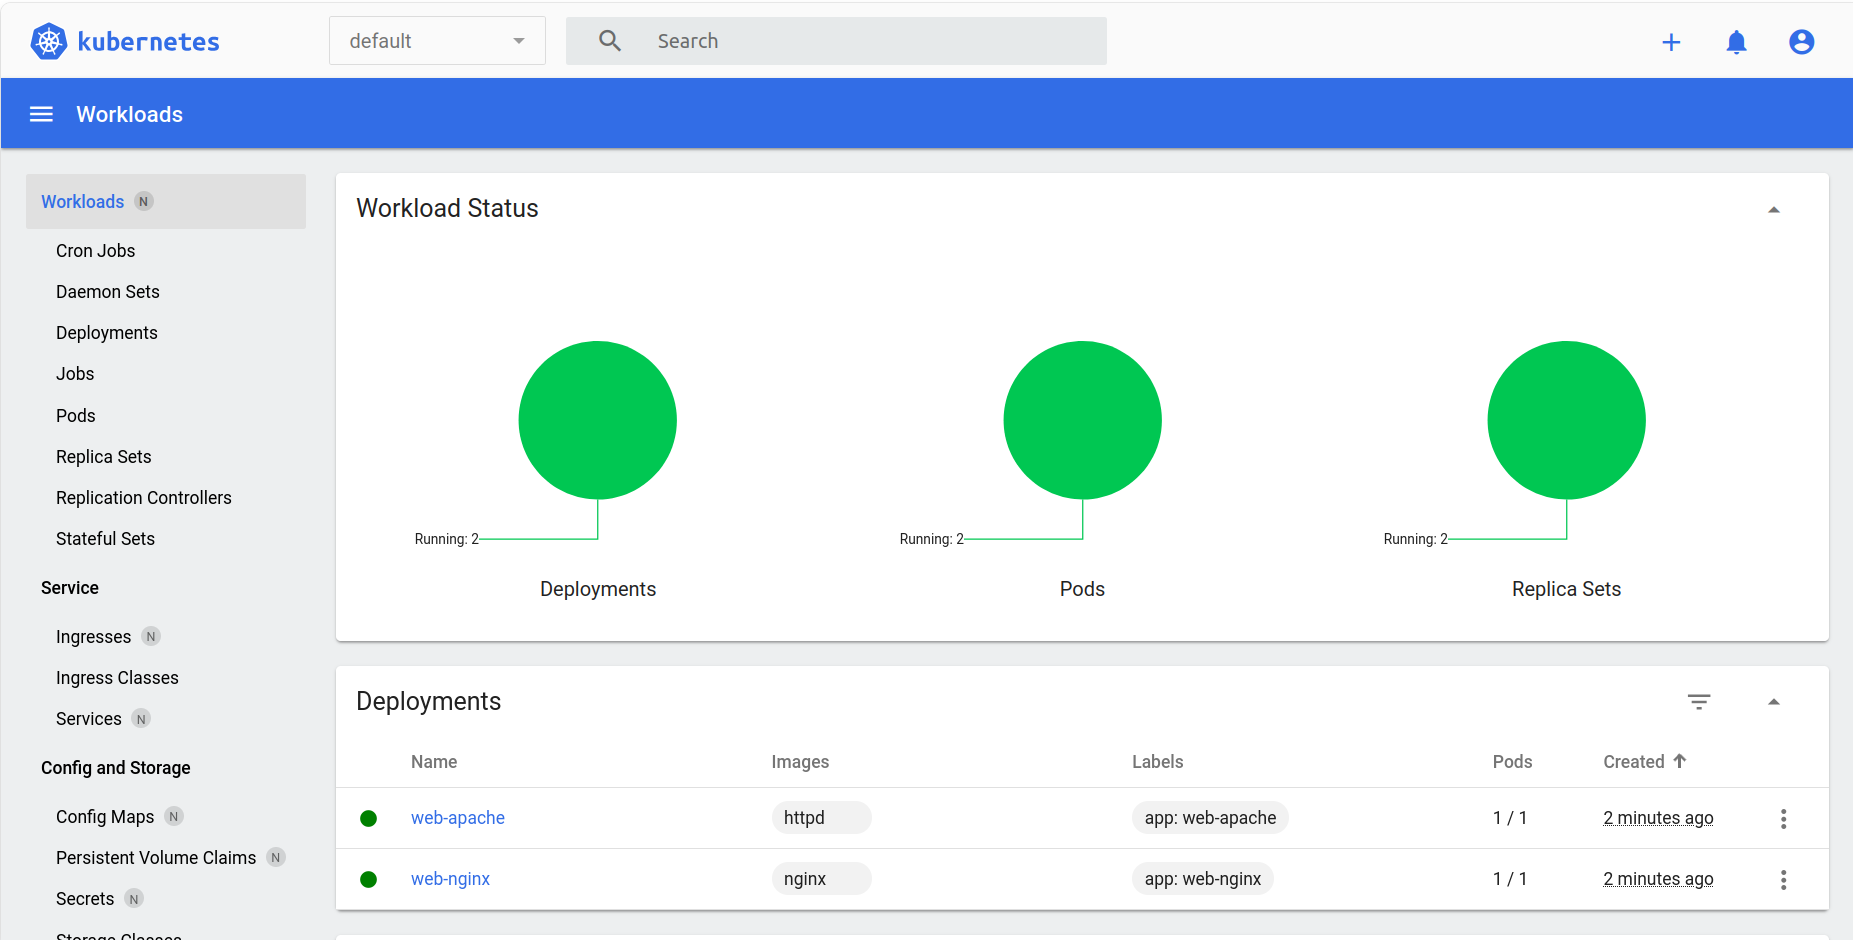Open Pods in the sidebar
The height and width of the screenshot is (940, 1853).
pyautogui.click(x=76, y=416)
